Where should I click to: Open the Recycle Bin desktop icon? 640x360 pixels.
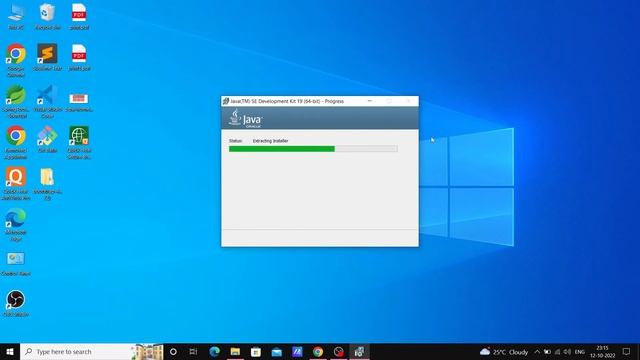[47, 16]
